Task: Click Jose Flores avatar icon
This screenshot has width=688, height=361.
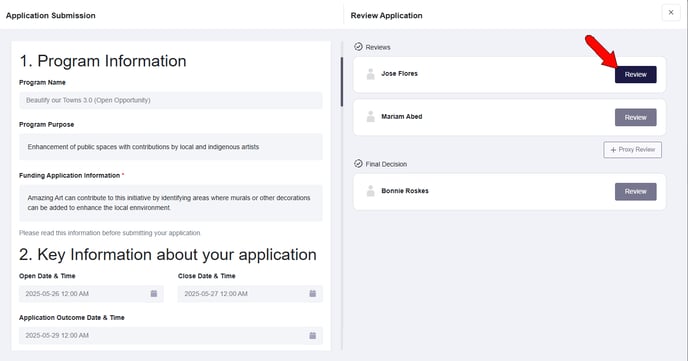Action: pos(370,74)
